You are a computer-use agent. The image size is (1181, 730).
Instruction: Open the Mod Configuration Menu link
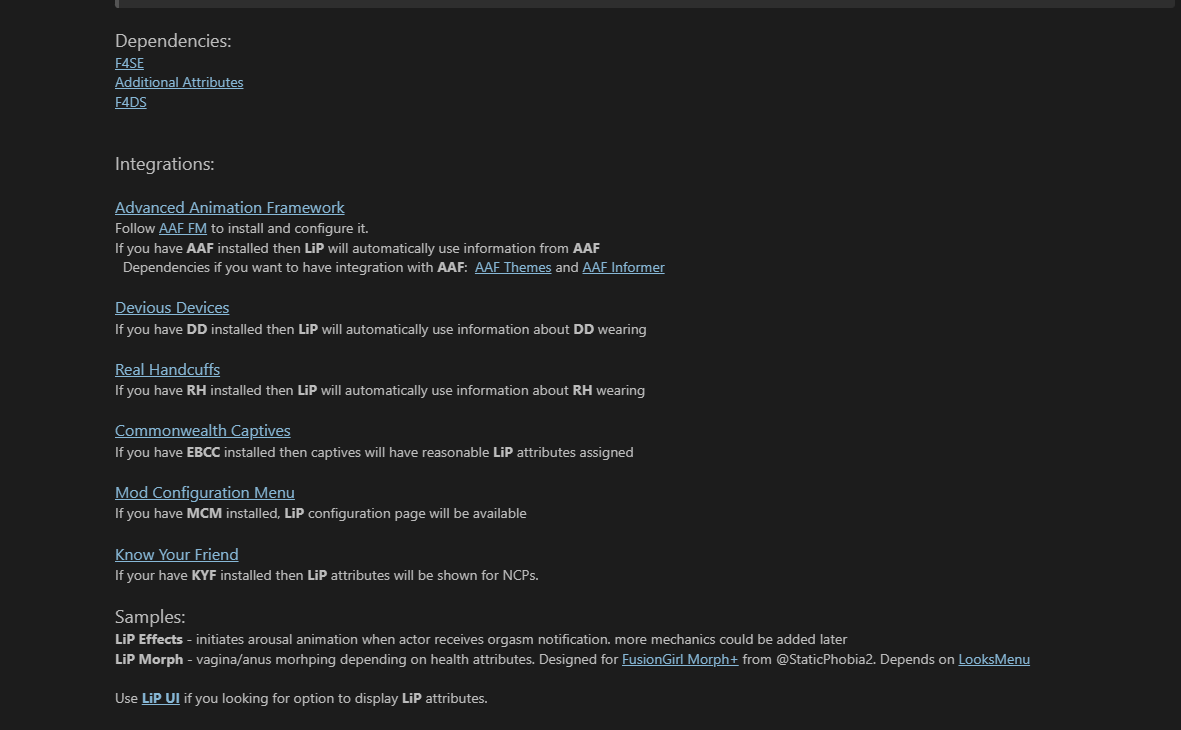(x=204, y=493)
